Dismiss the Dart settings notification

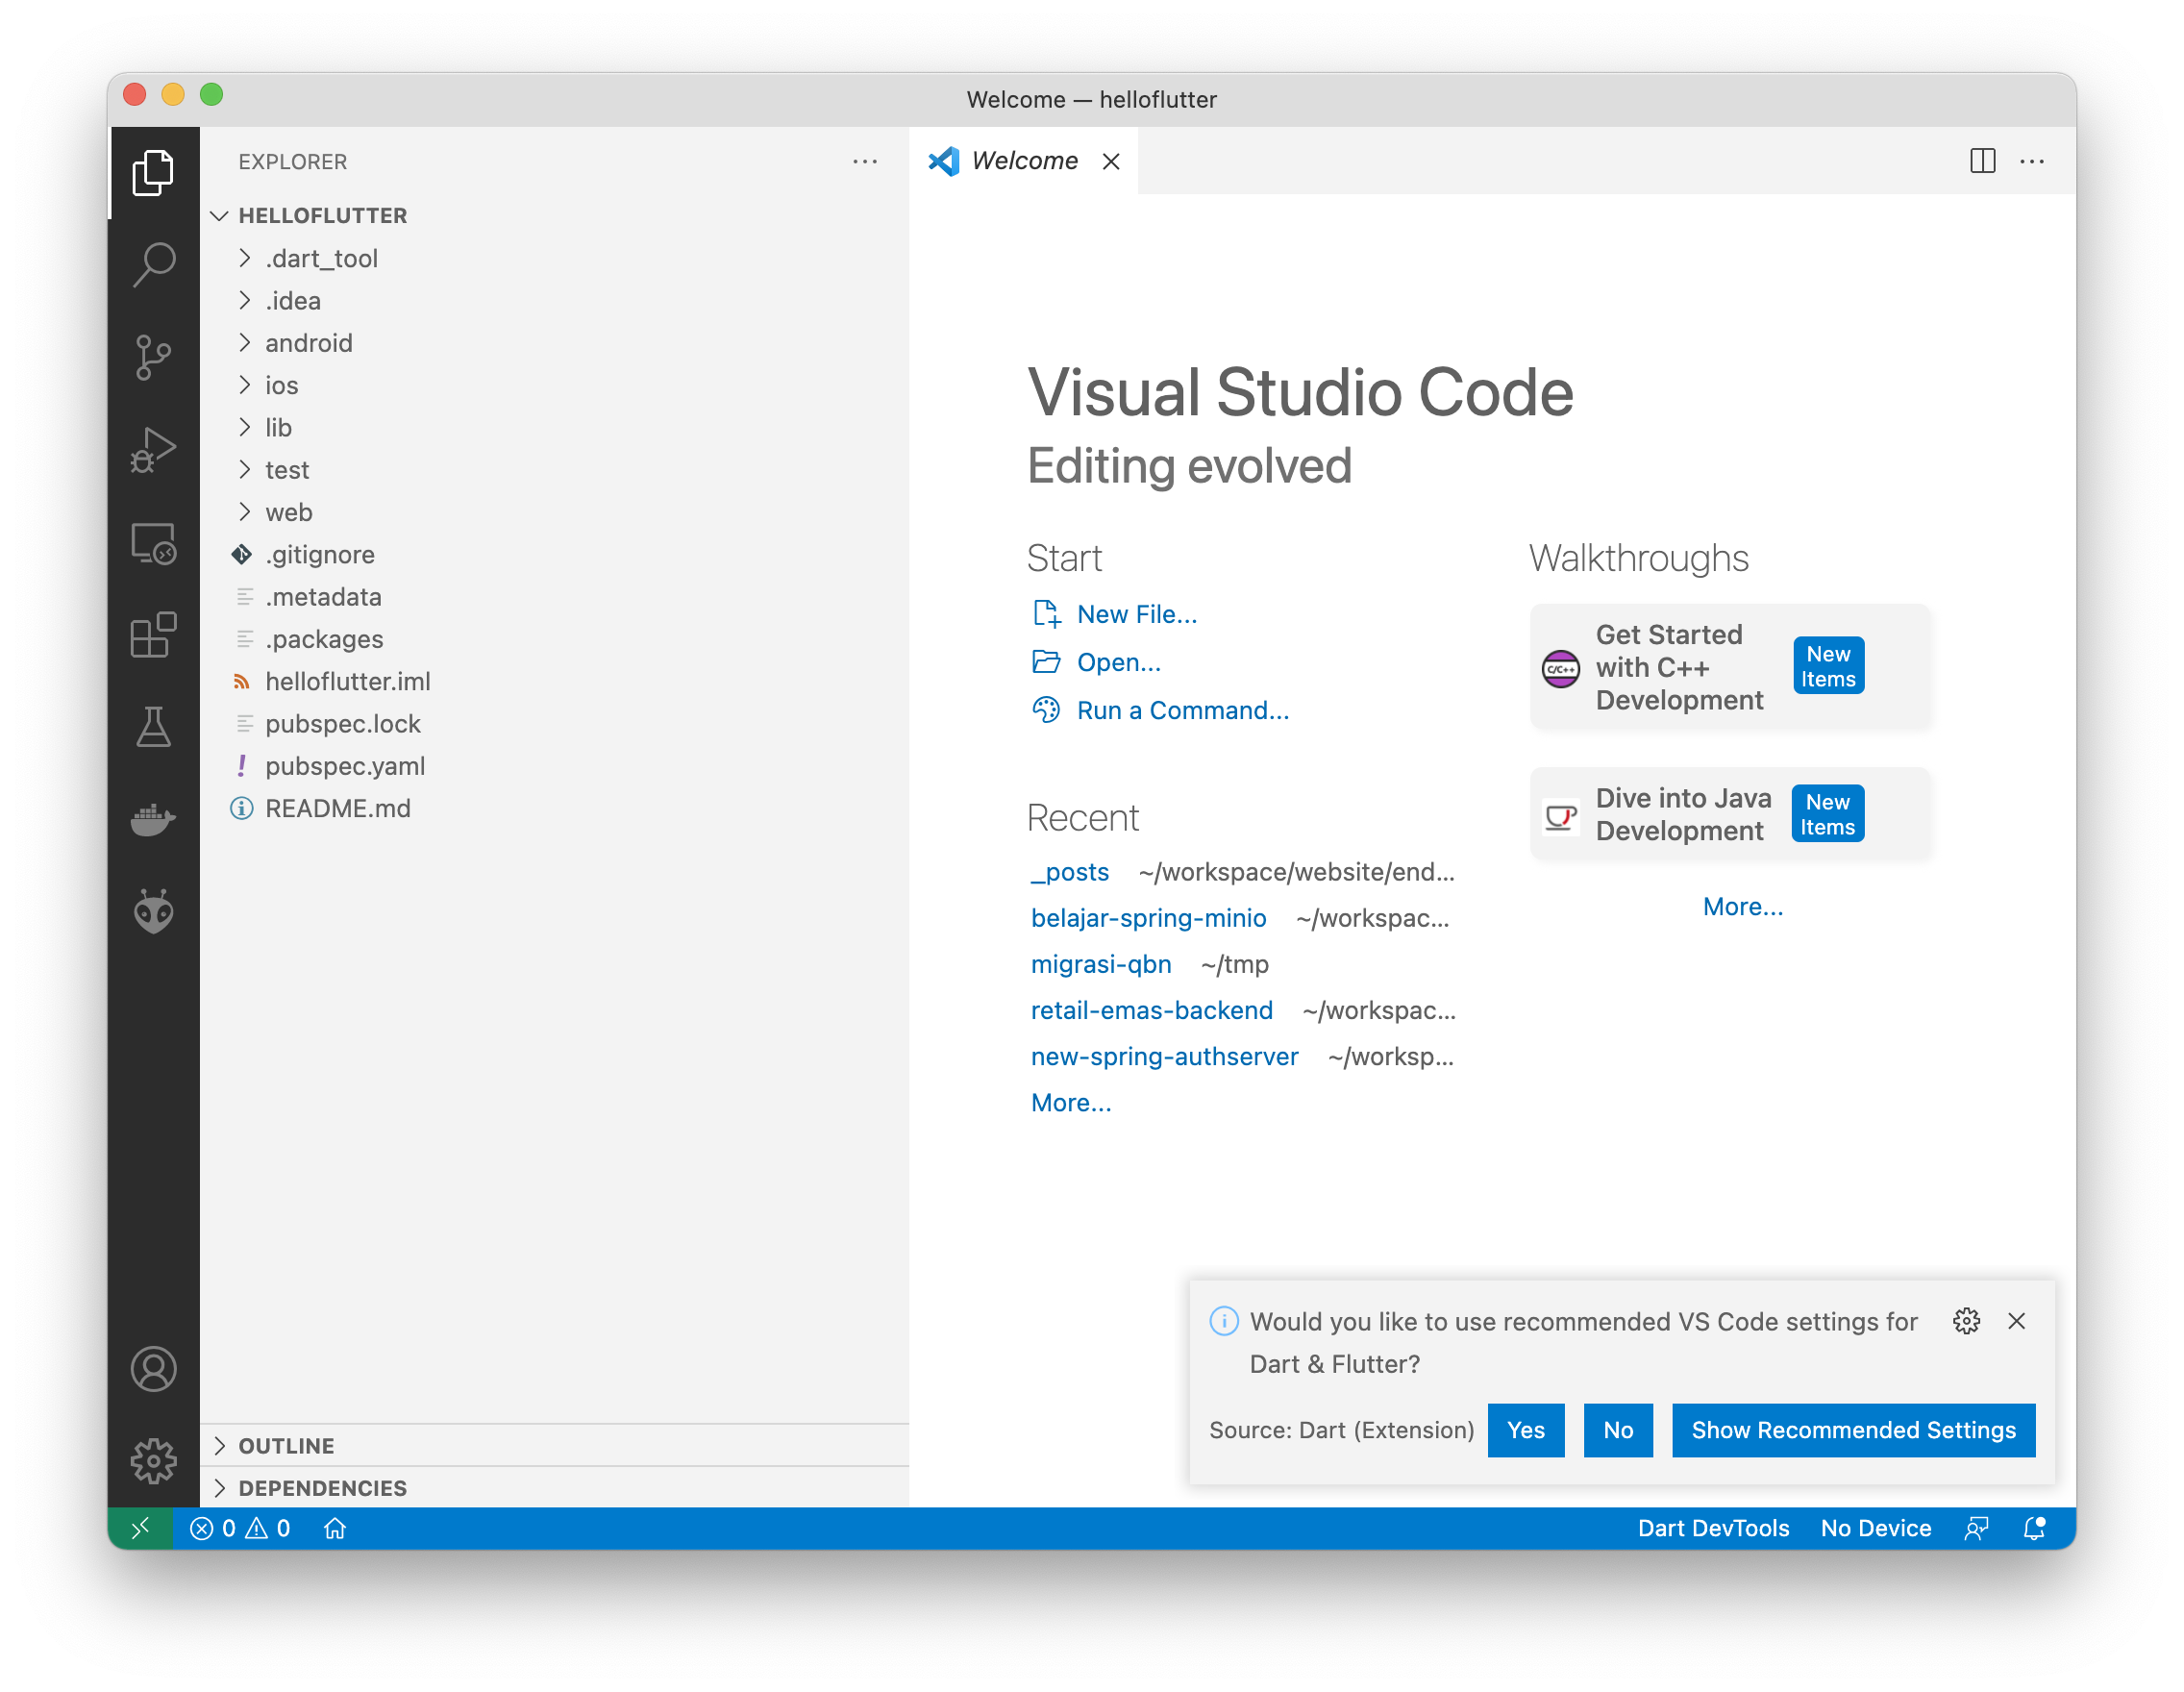point(2016,1320)
